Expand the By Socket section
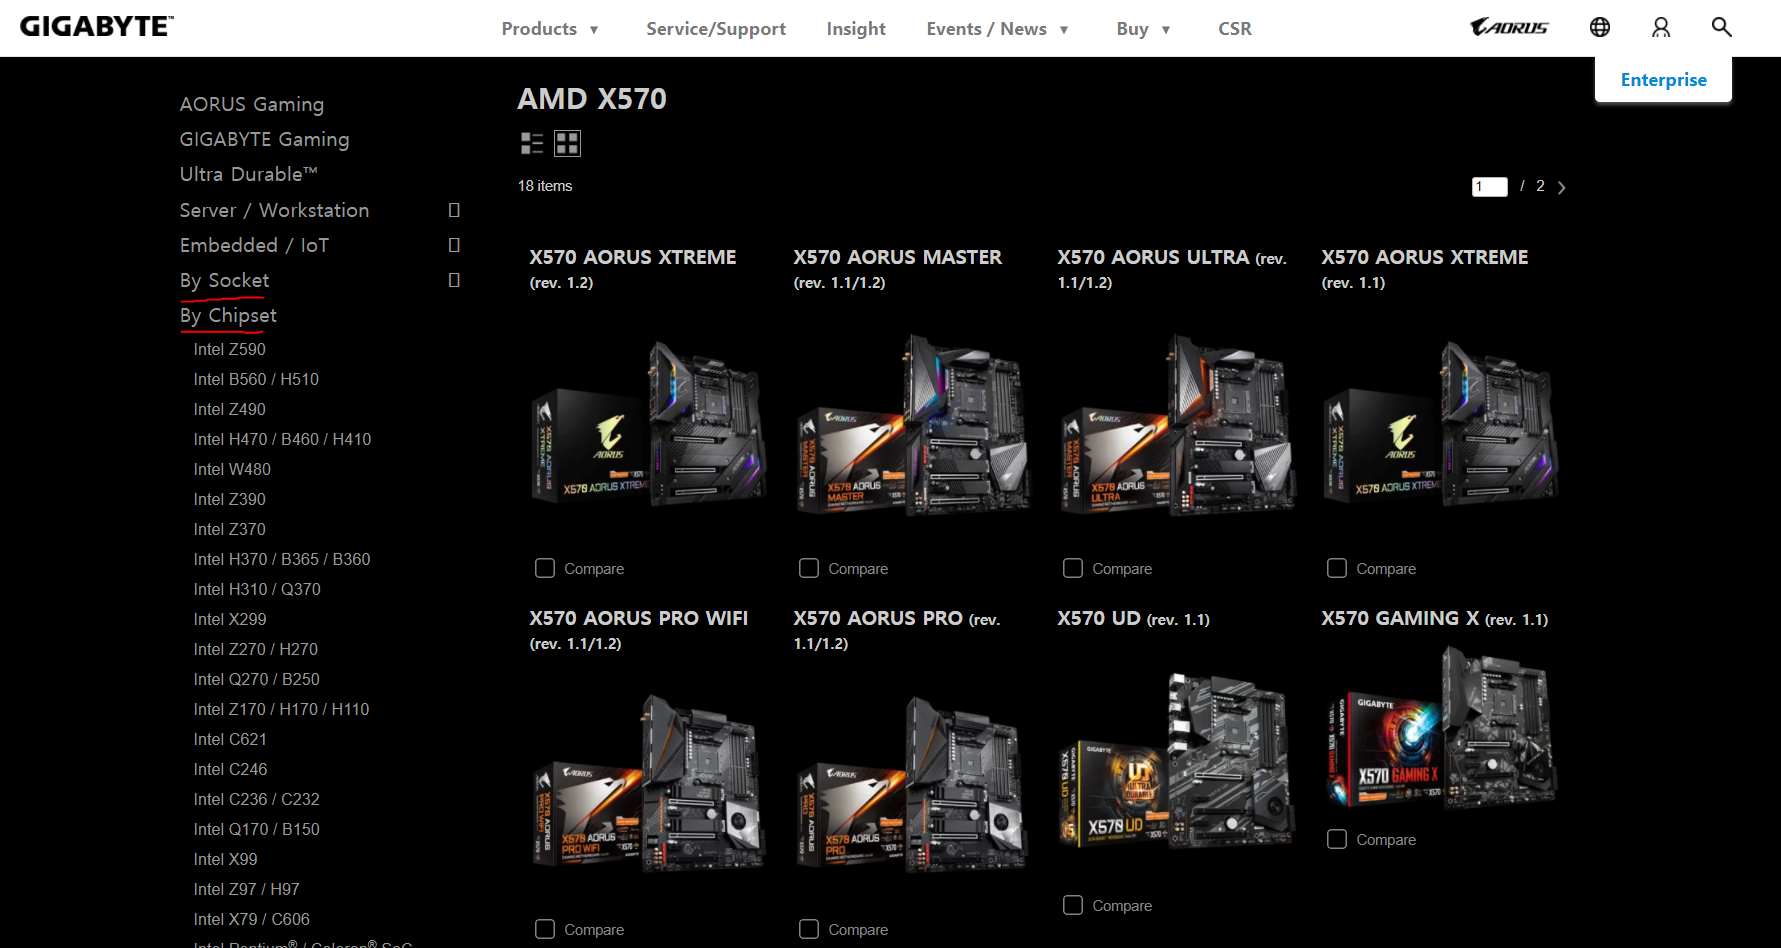The height and width of the screenshot is (948, 1781). tap(454, 280)
